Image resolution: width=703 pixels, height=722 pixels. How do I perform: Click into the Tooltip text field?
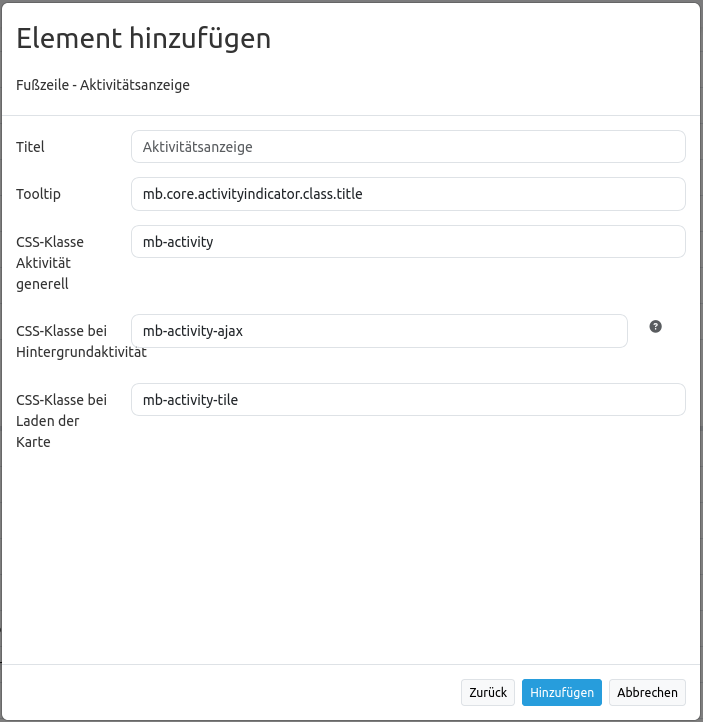pyautogui.click(x=408, y=194)
